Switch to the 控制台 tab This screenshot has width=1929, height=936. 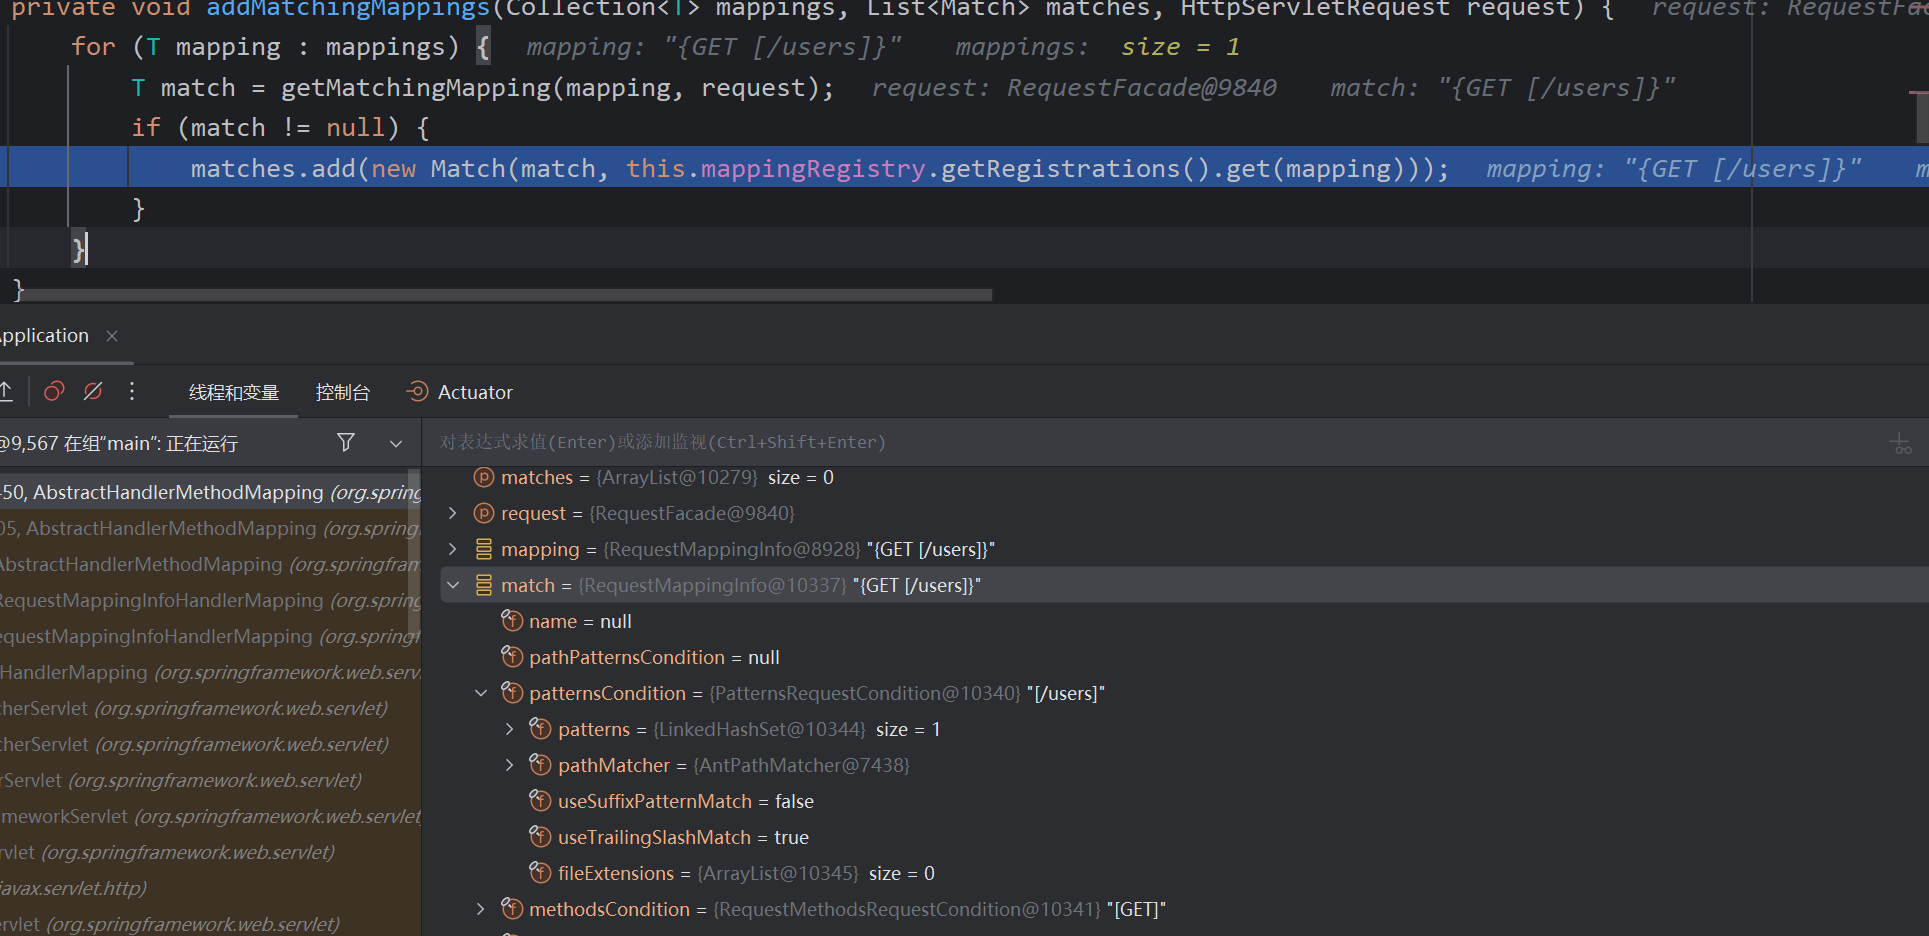click(343, 392)
